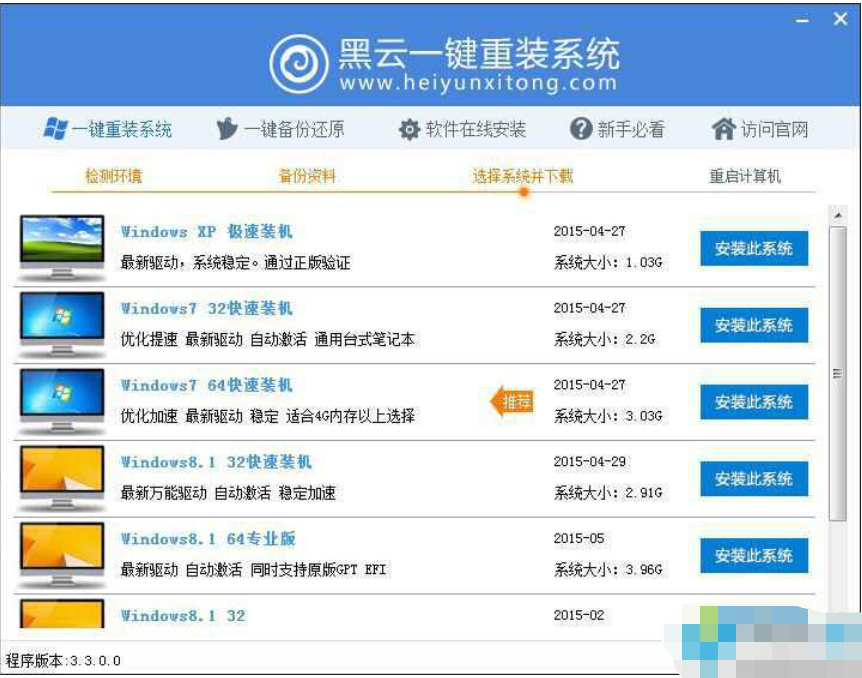Open Windows7 64快速装机 title
This screenshot has width=862, height=678.
pyautogui.click(x=207, y=385)
